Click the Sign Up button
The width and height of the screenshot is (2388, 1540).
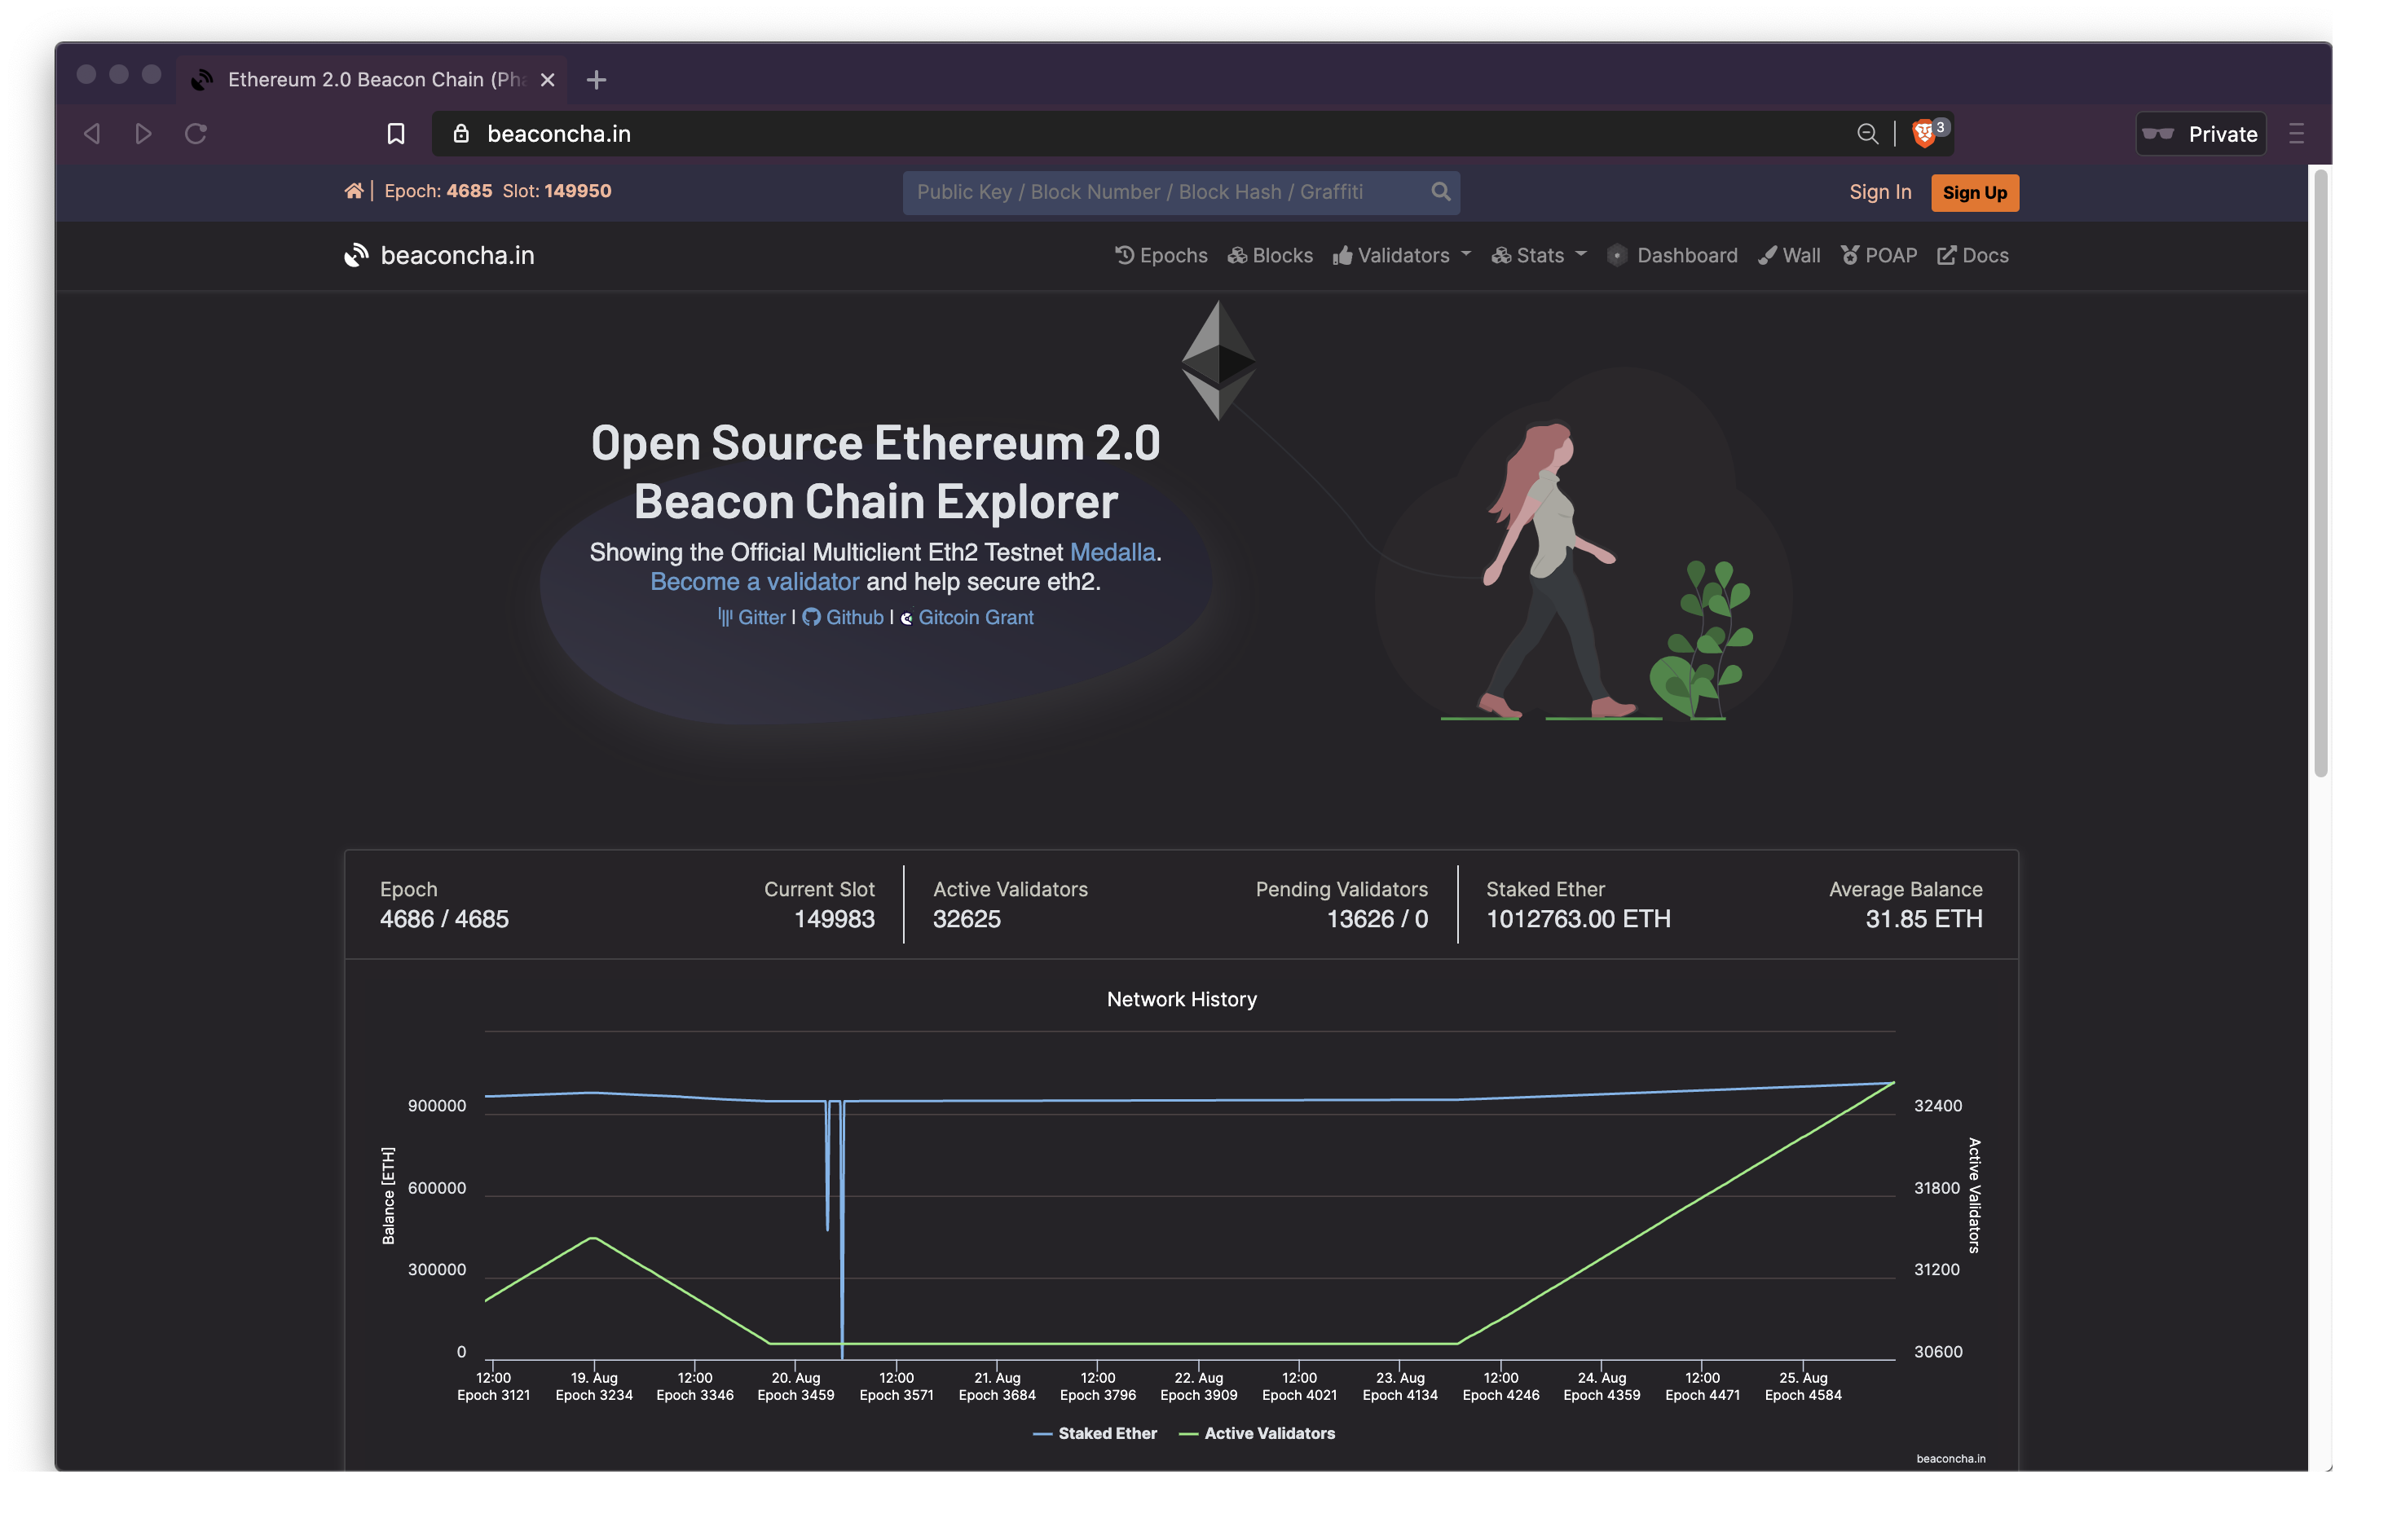click(1974, 191)
